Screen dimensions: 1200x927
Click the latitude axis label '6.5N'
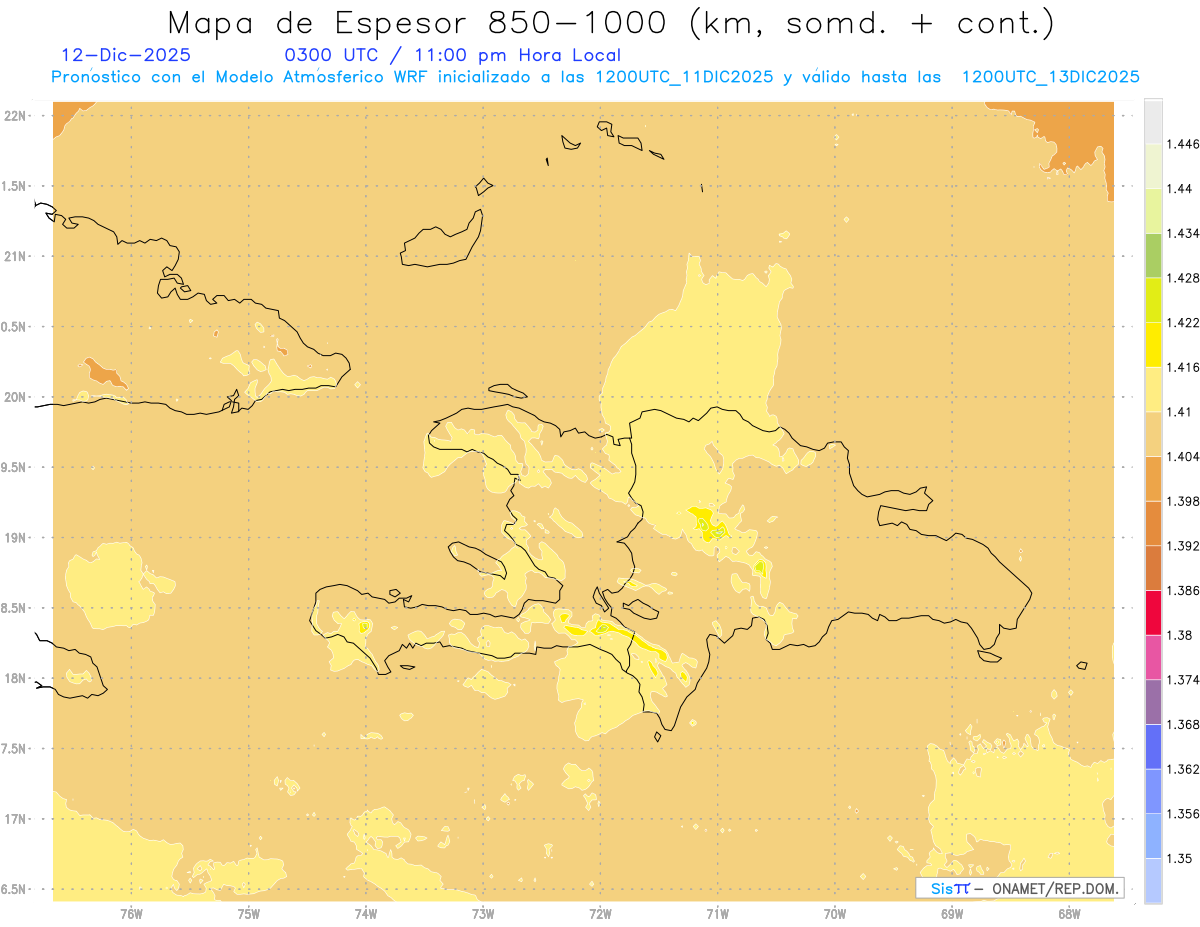coord(14,889)
